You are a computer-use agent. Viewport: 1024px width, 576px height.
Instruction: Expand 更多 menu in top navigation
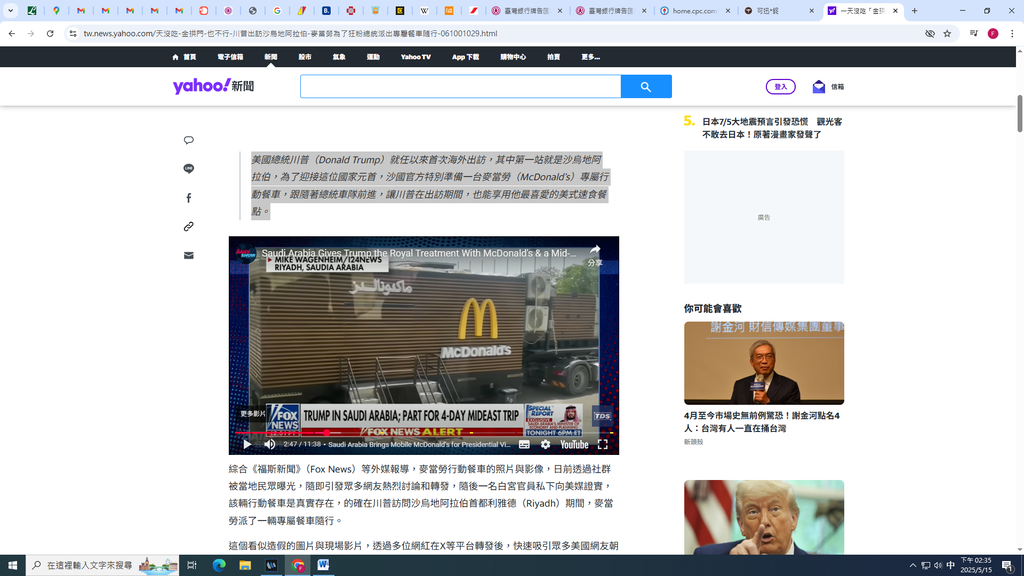(x=590, y=57)
